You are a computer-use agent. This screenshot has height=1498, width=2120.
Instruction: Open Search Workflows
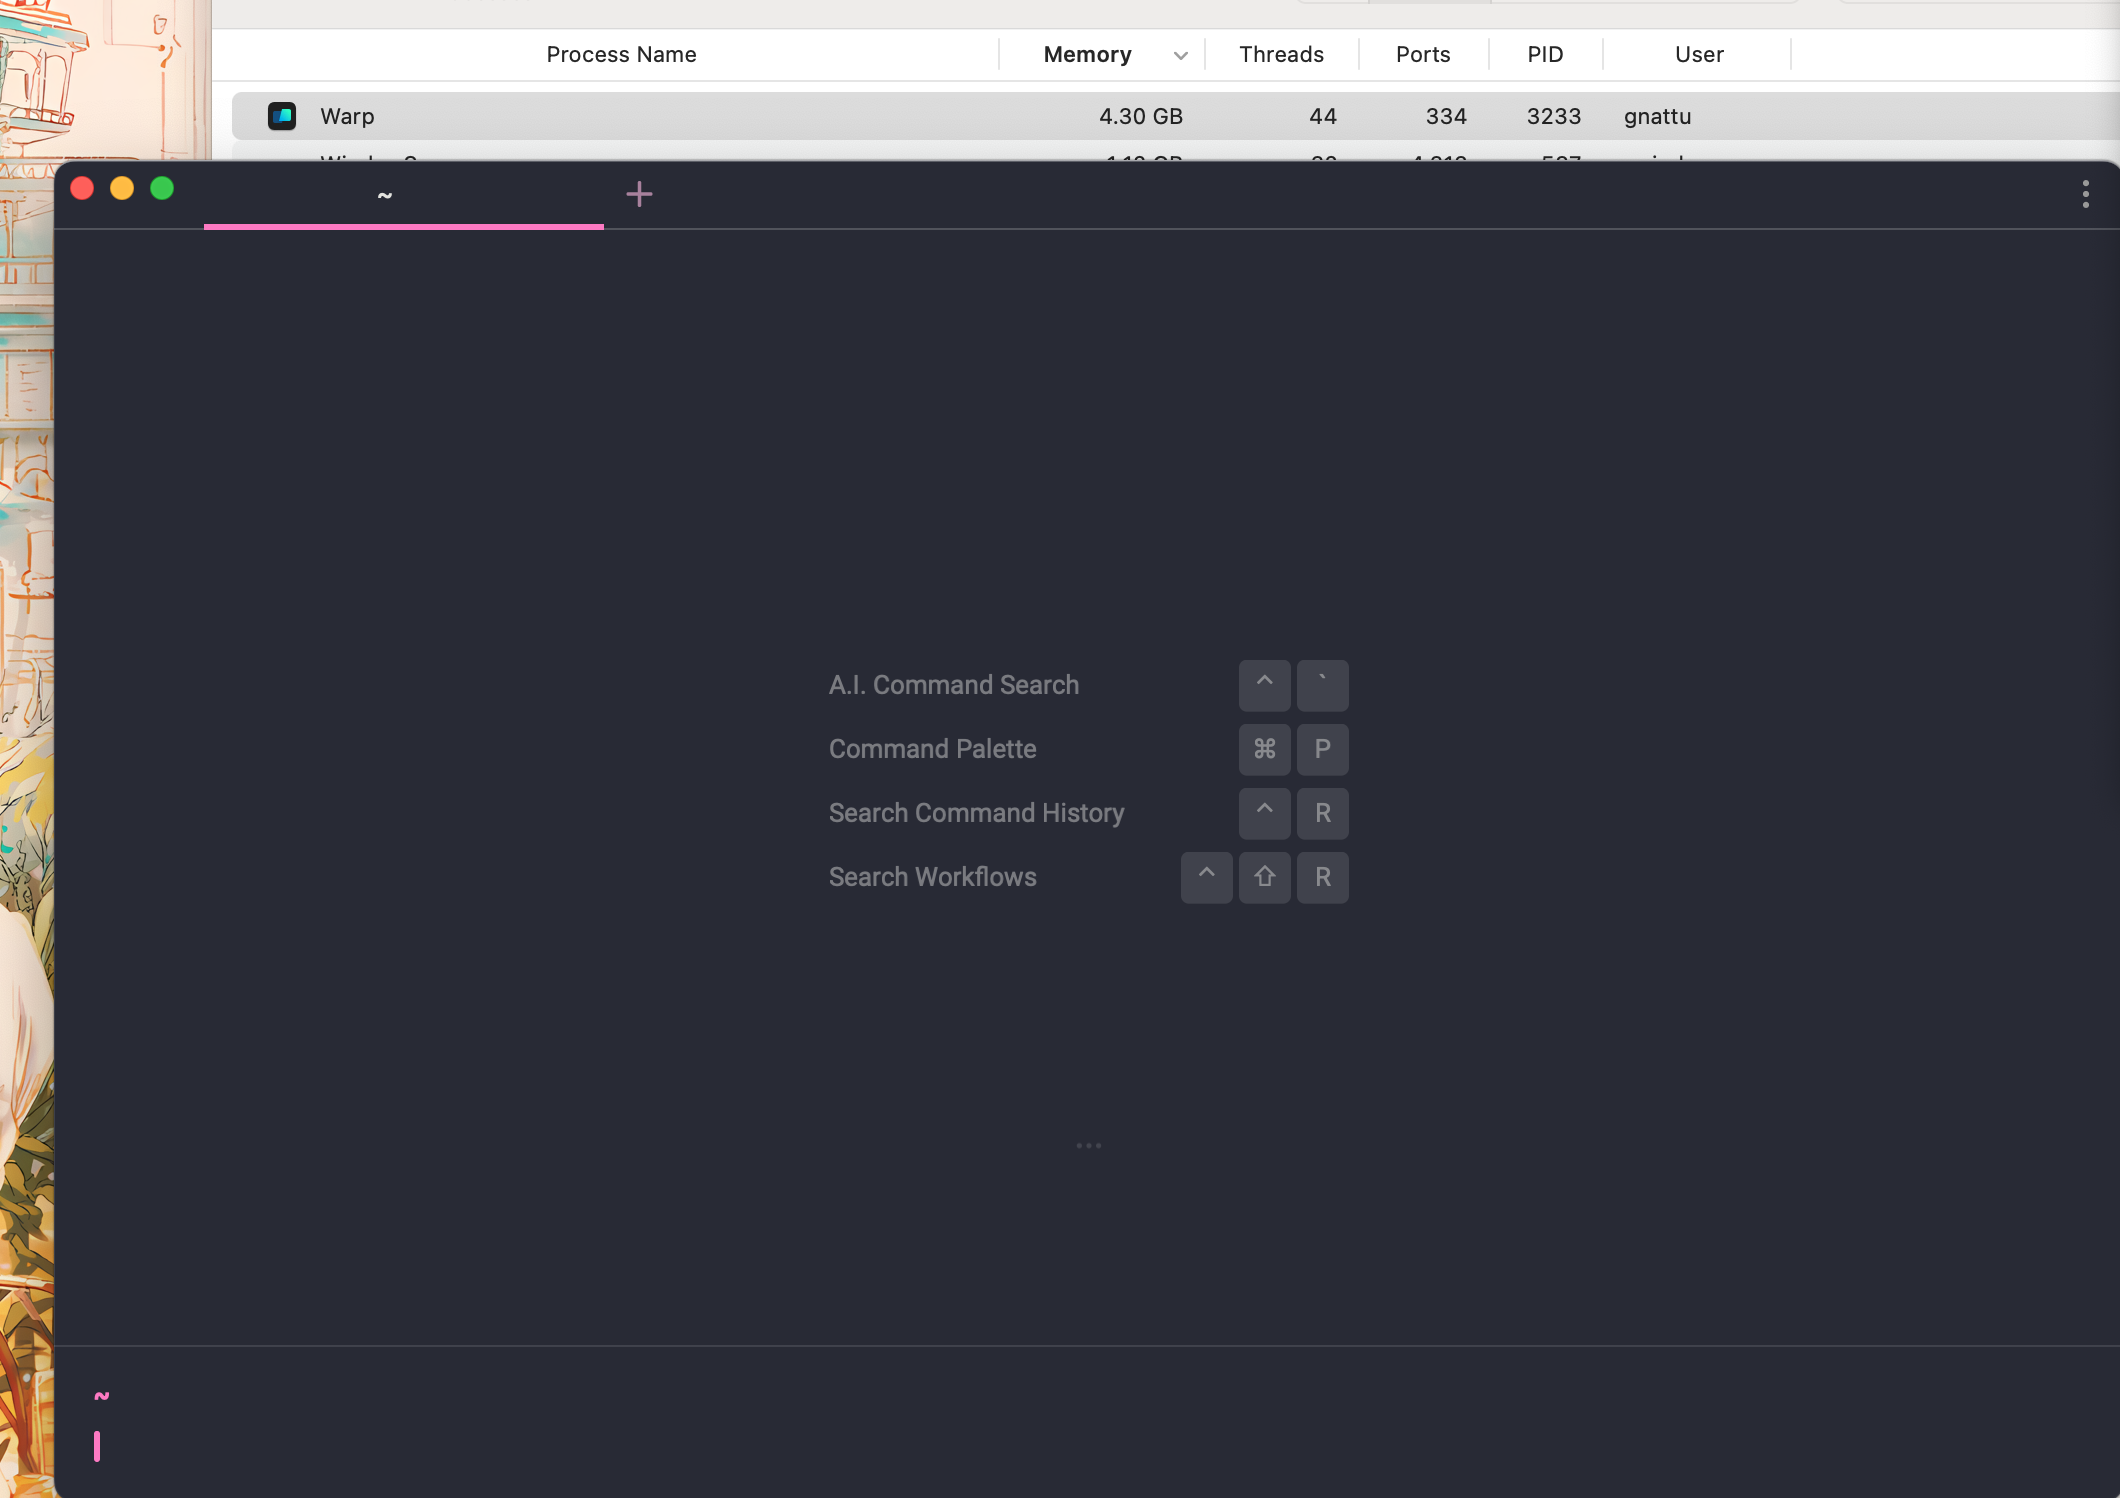(932, 877)
